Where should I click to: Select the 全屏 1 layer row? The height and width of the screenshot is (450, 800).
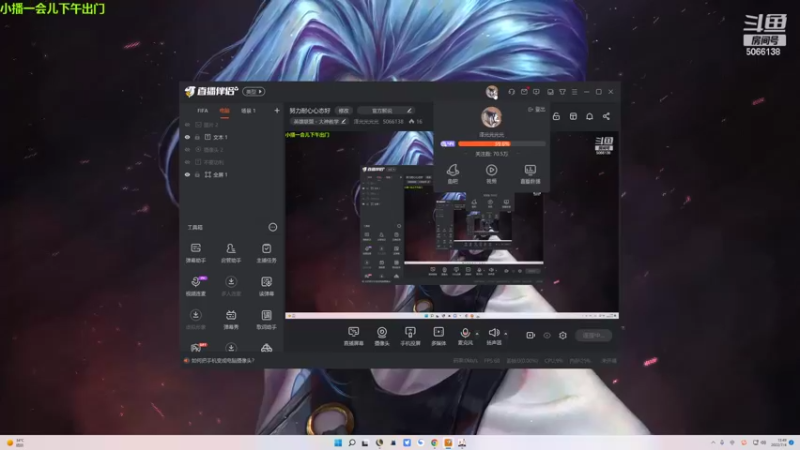232,174
